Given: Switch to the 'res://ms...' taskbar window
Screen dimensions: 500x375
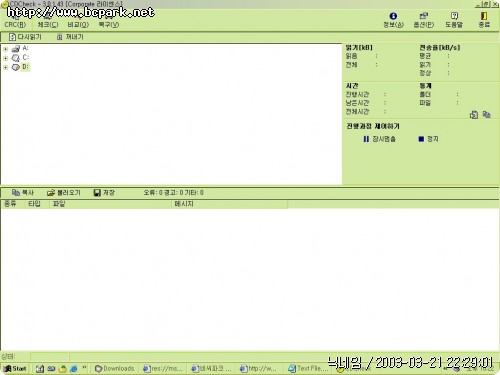Looking at the screenshot, I should coord(163,369).
